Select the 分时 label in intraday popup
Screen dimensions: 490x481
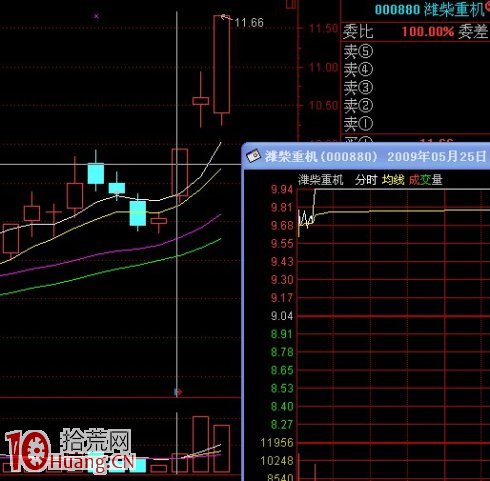pos(366,180)
